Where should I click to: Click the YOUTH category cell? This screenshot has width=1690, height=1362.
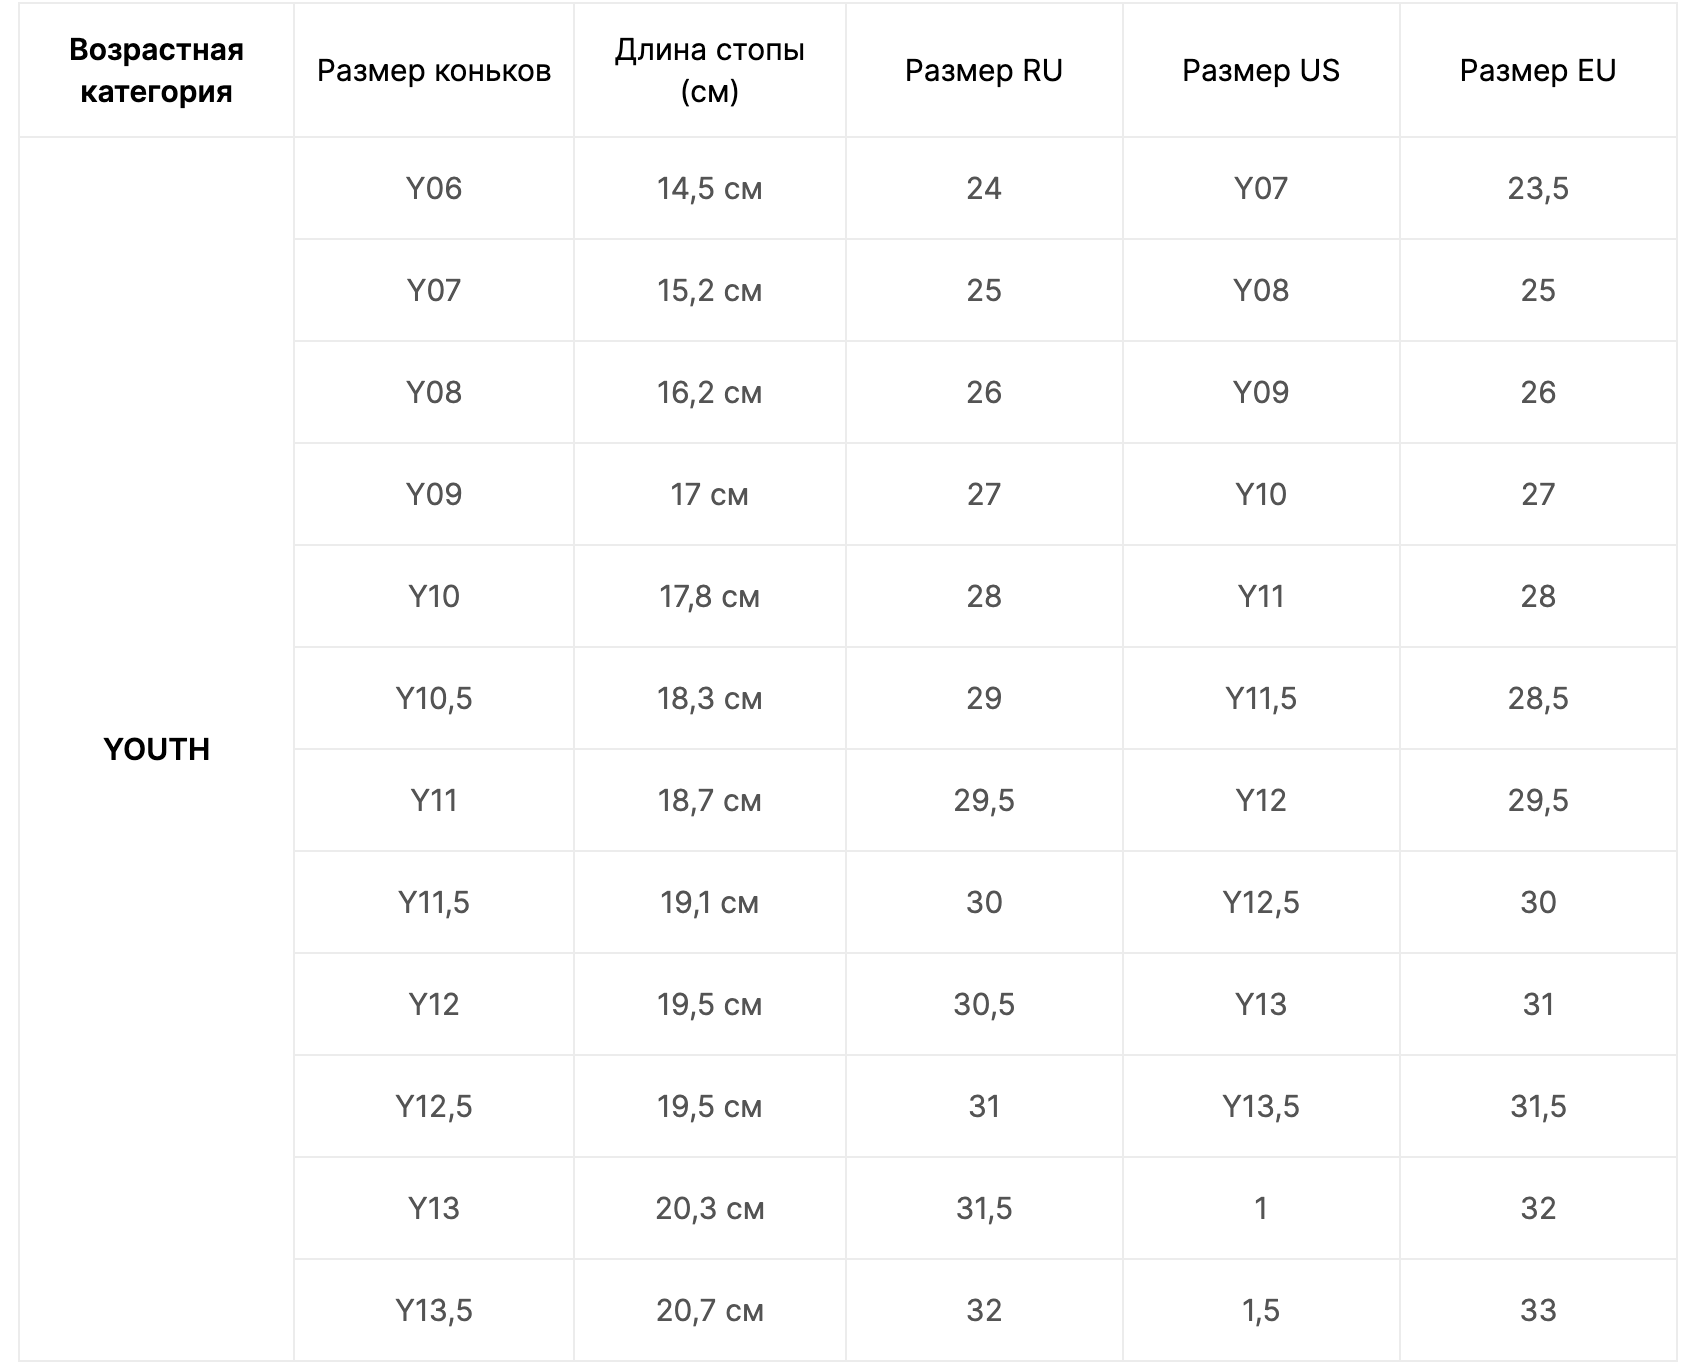pos(156,749)
